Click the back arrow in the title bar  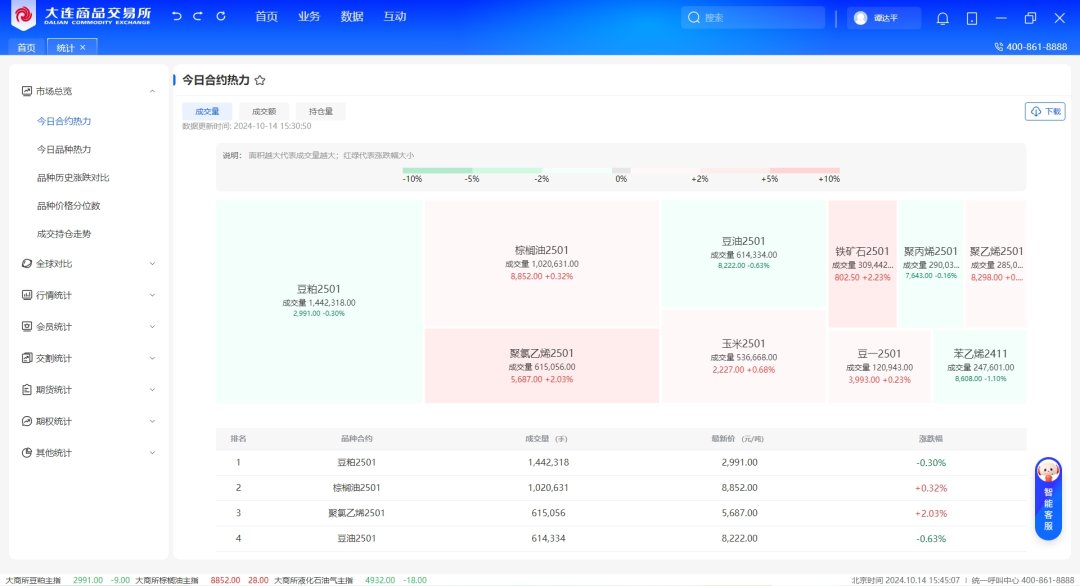[x=177, y=17]
